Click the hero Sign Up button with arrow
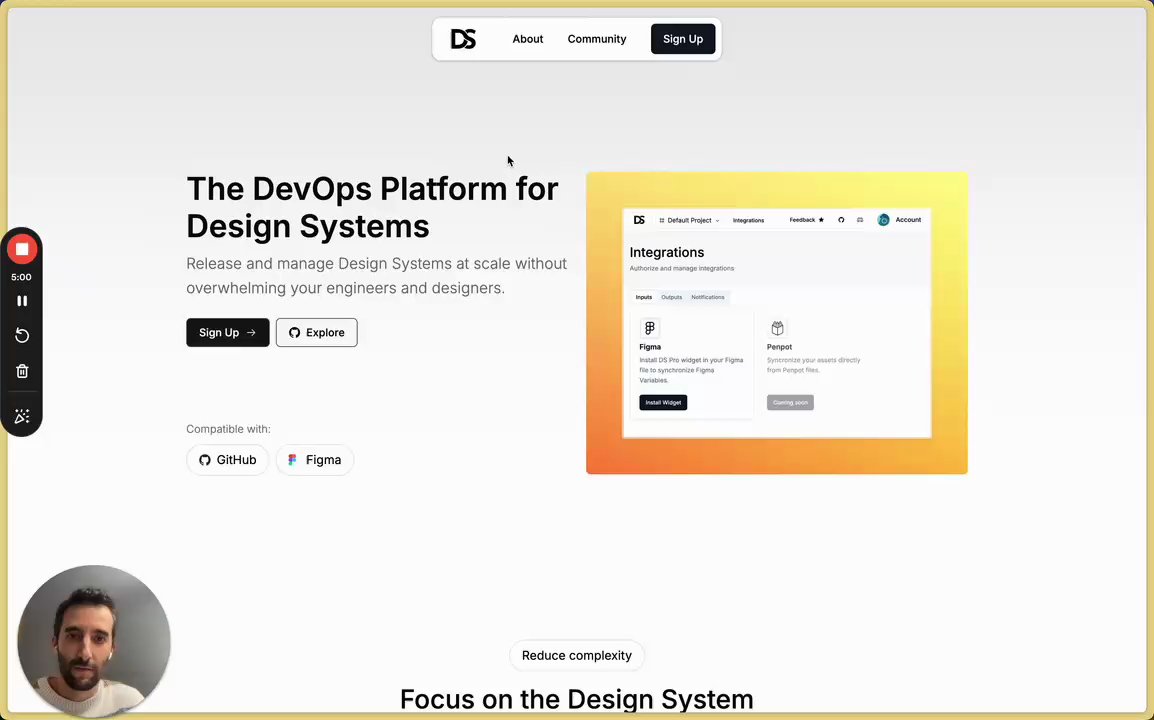Viewport: 1154px width, 720px height. 227,333
